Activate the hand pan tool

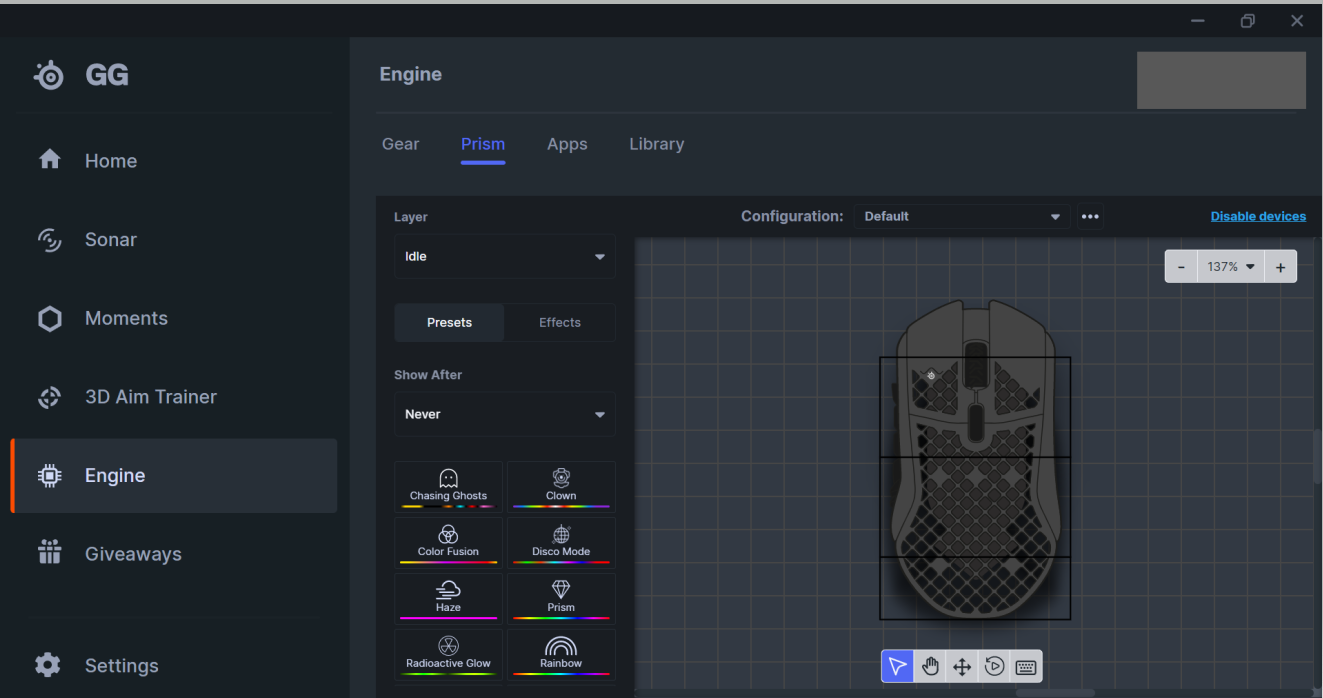point(930,667)
